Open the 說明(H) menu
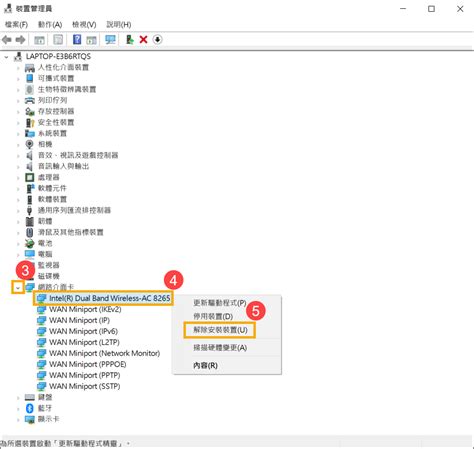 (x=119, y=24)
